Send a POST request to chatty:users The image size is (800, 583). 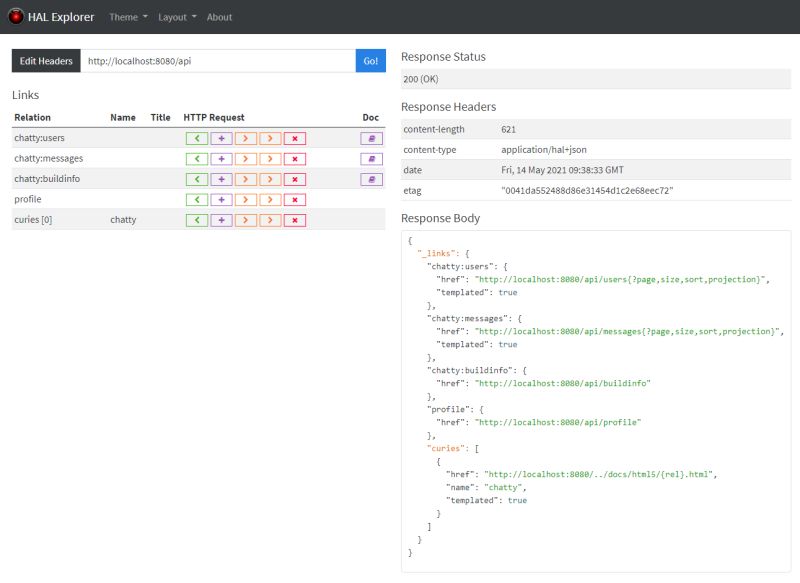221,138
